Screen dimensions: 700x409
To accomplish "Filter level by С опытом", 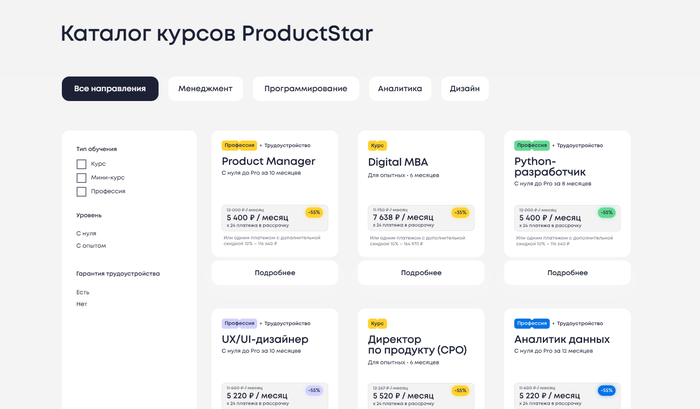I will point(91,246).
